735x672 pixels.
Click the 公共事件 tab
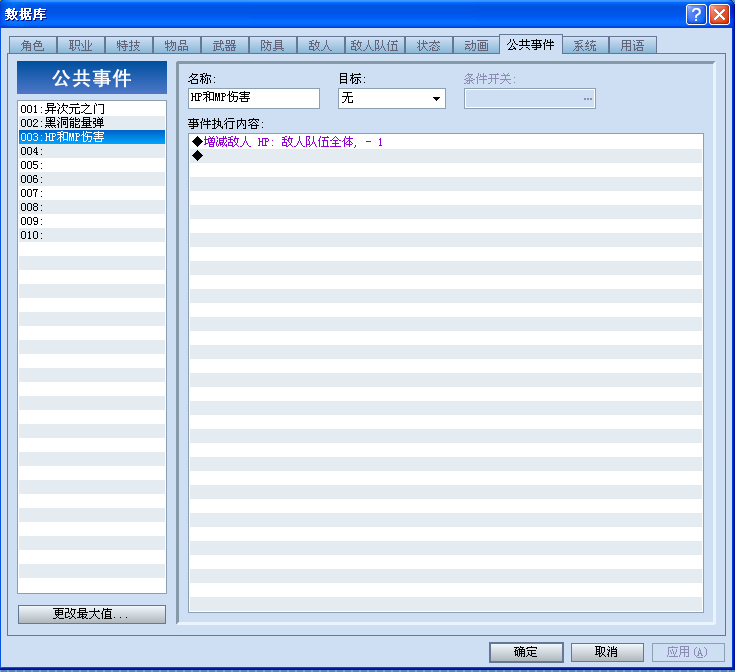pos(531,45)
